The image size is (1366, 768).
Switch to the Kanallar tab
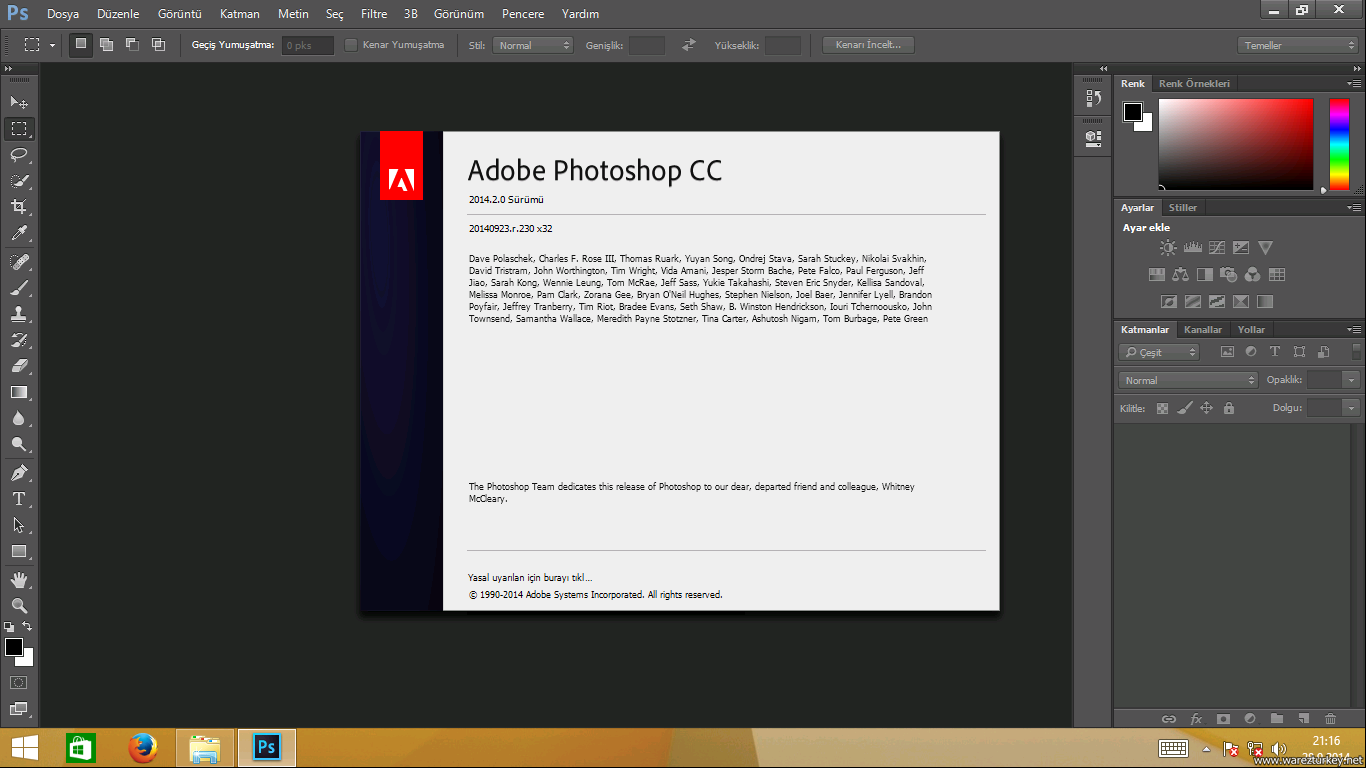1202,329
